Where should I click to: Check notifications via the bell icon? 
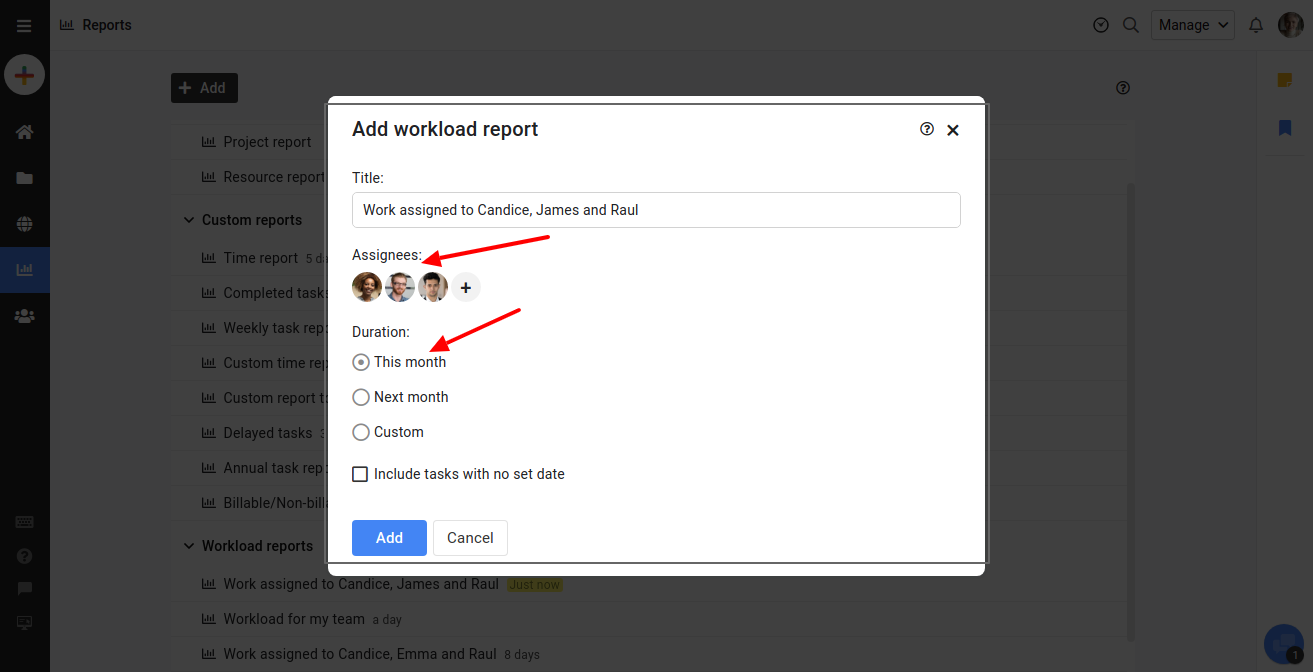[x=1256, y=25]
